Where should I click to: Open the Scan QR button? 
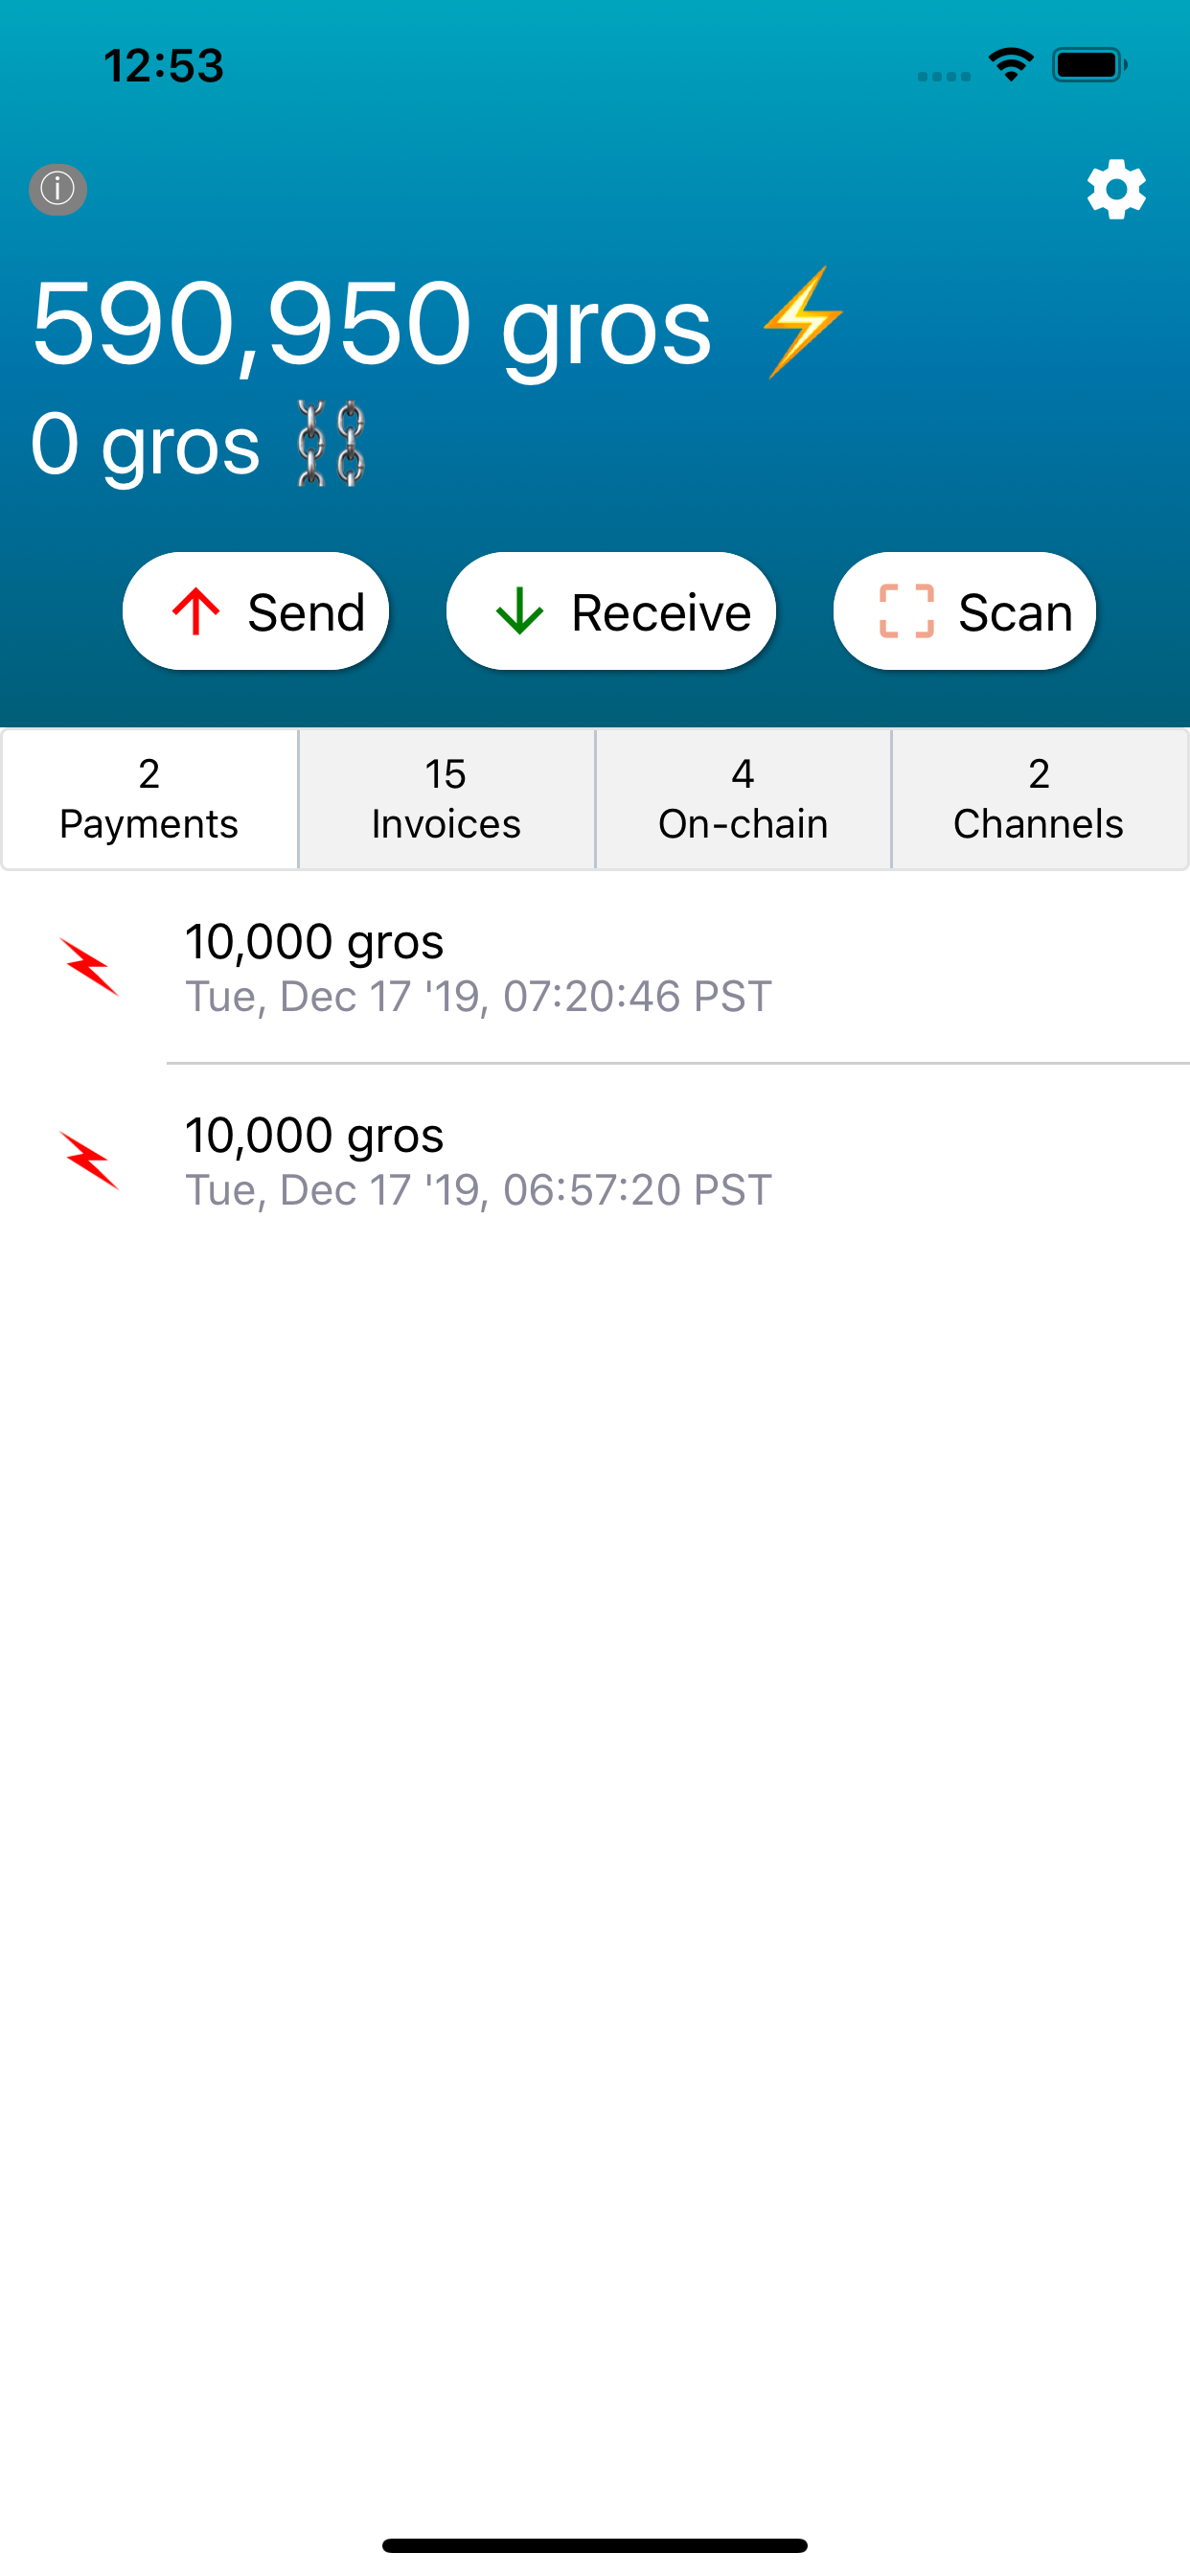pos(964,611)
